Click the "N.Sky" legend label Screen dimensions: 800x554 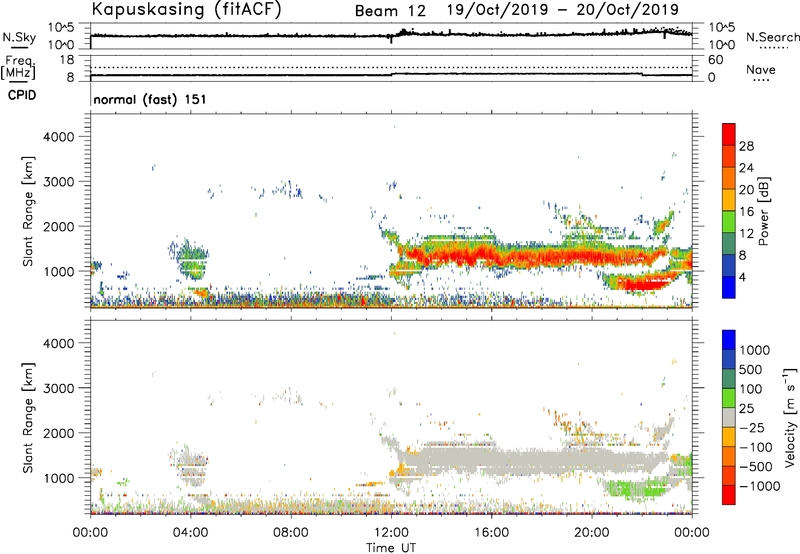tap(19, 37)
